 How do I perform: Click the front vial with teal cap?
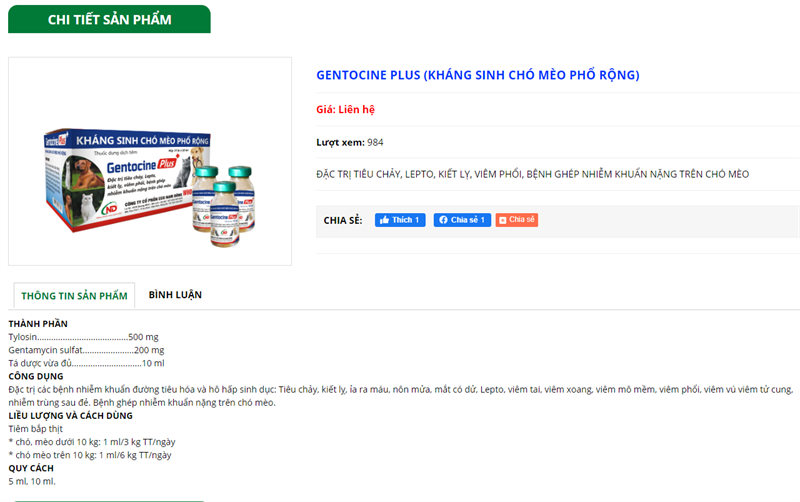(x=224, y=214)
